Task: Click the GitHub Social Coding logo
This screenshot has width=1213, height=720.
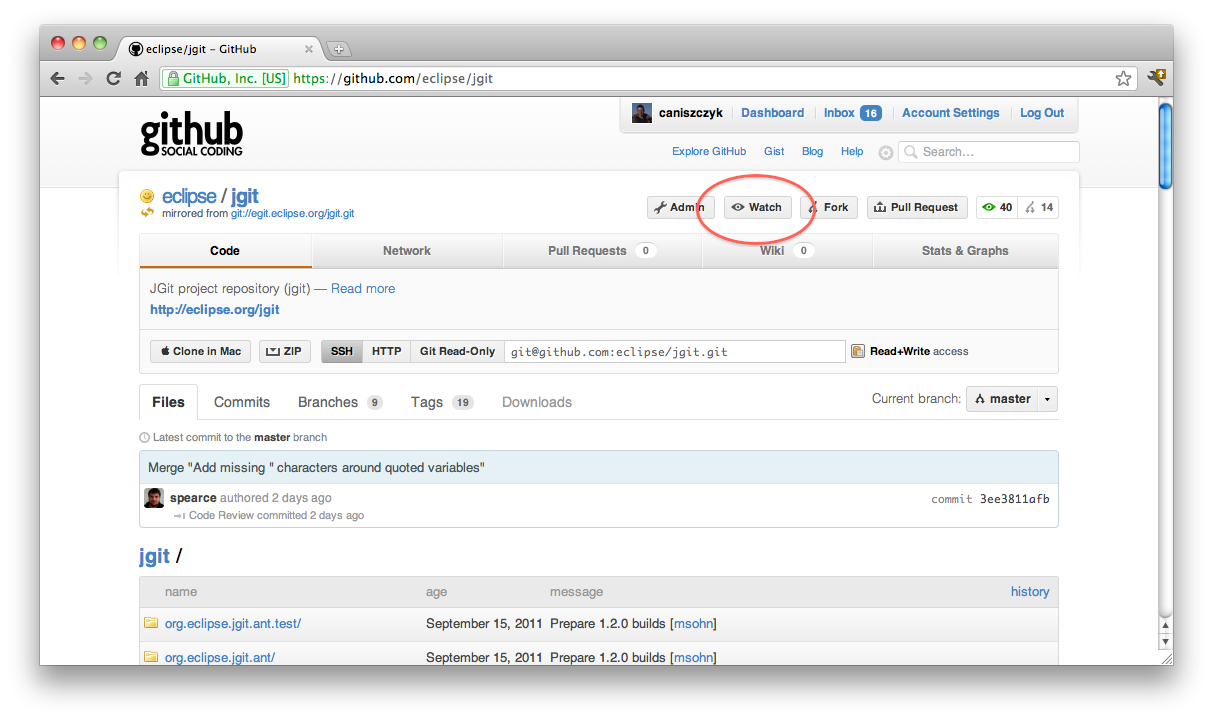Action: [191, 134]
